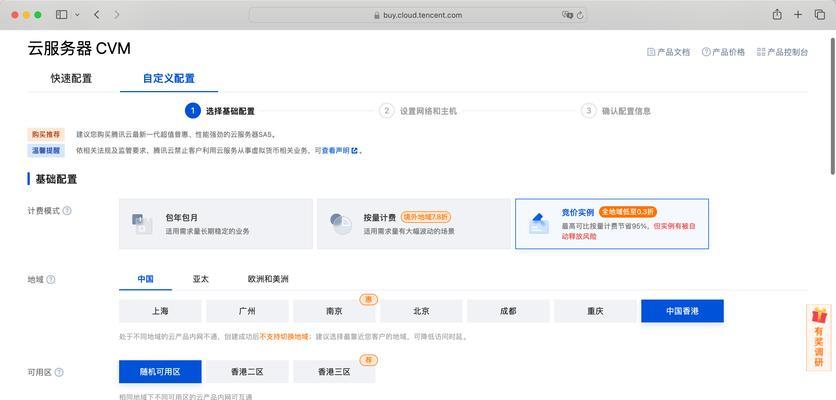Click the 云服务器 CVM page title
The width and height of the screenshot is (836, 400).
(79, 49)
